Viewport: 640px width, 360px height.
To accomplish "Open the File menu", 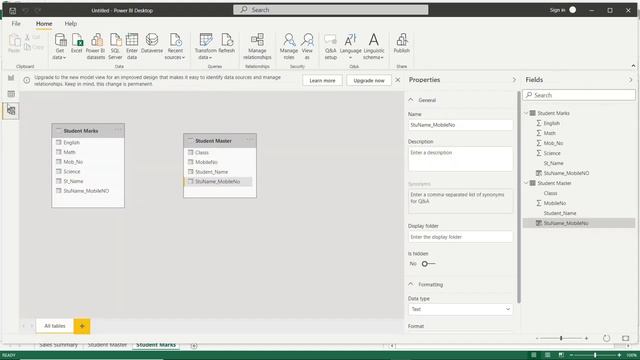I will 16,24.
